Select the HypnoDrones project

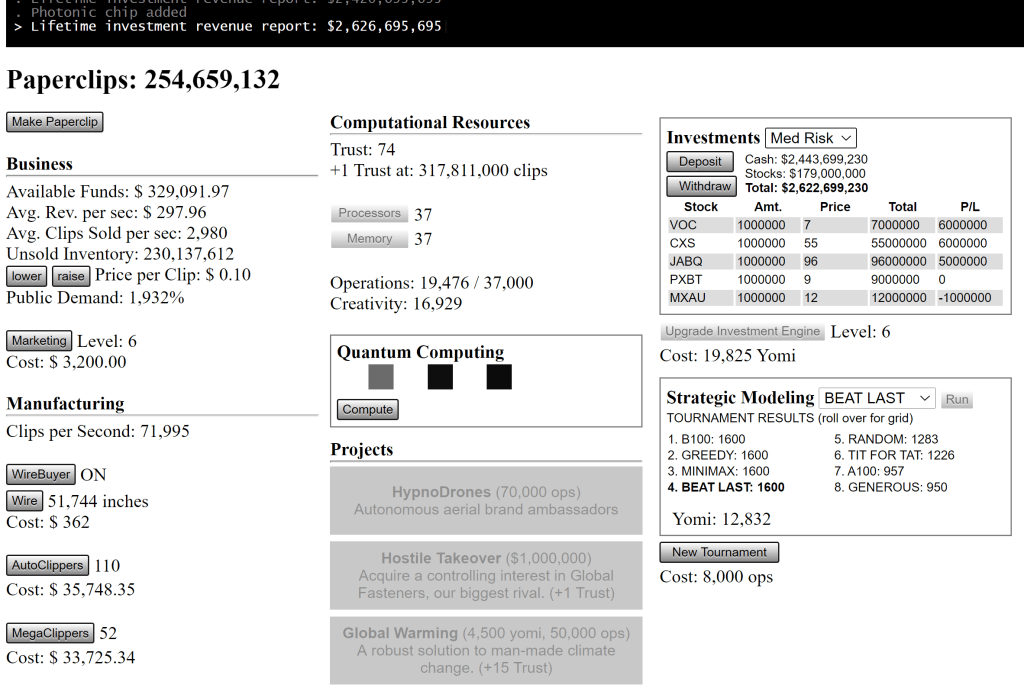pyautogui.click(x=486, y=500)
